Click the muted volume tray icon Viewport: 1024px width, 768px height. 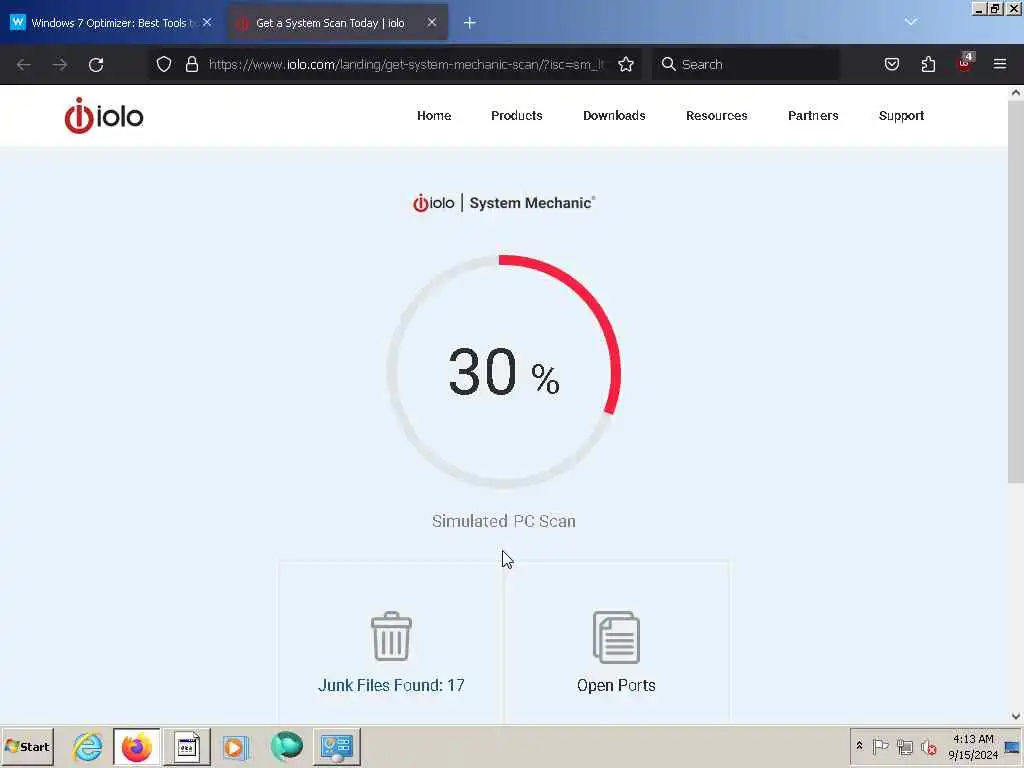(x=929, y=747)
